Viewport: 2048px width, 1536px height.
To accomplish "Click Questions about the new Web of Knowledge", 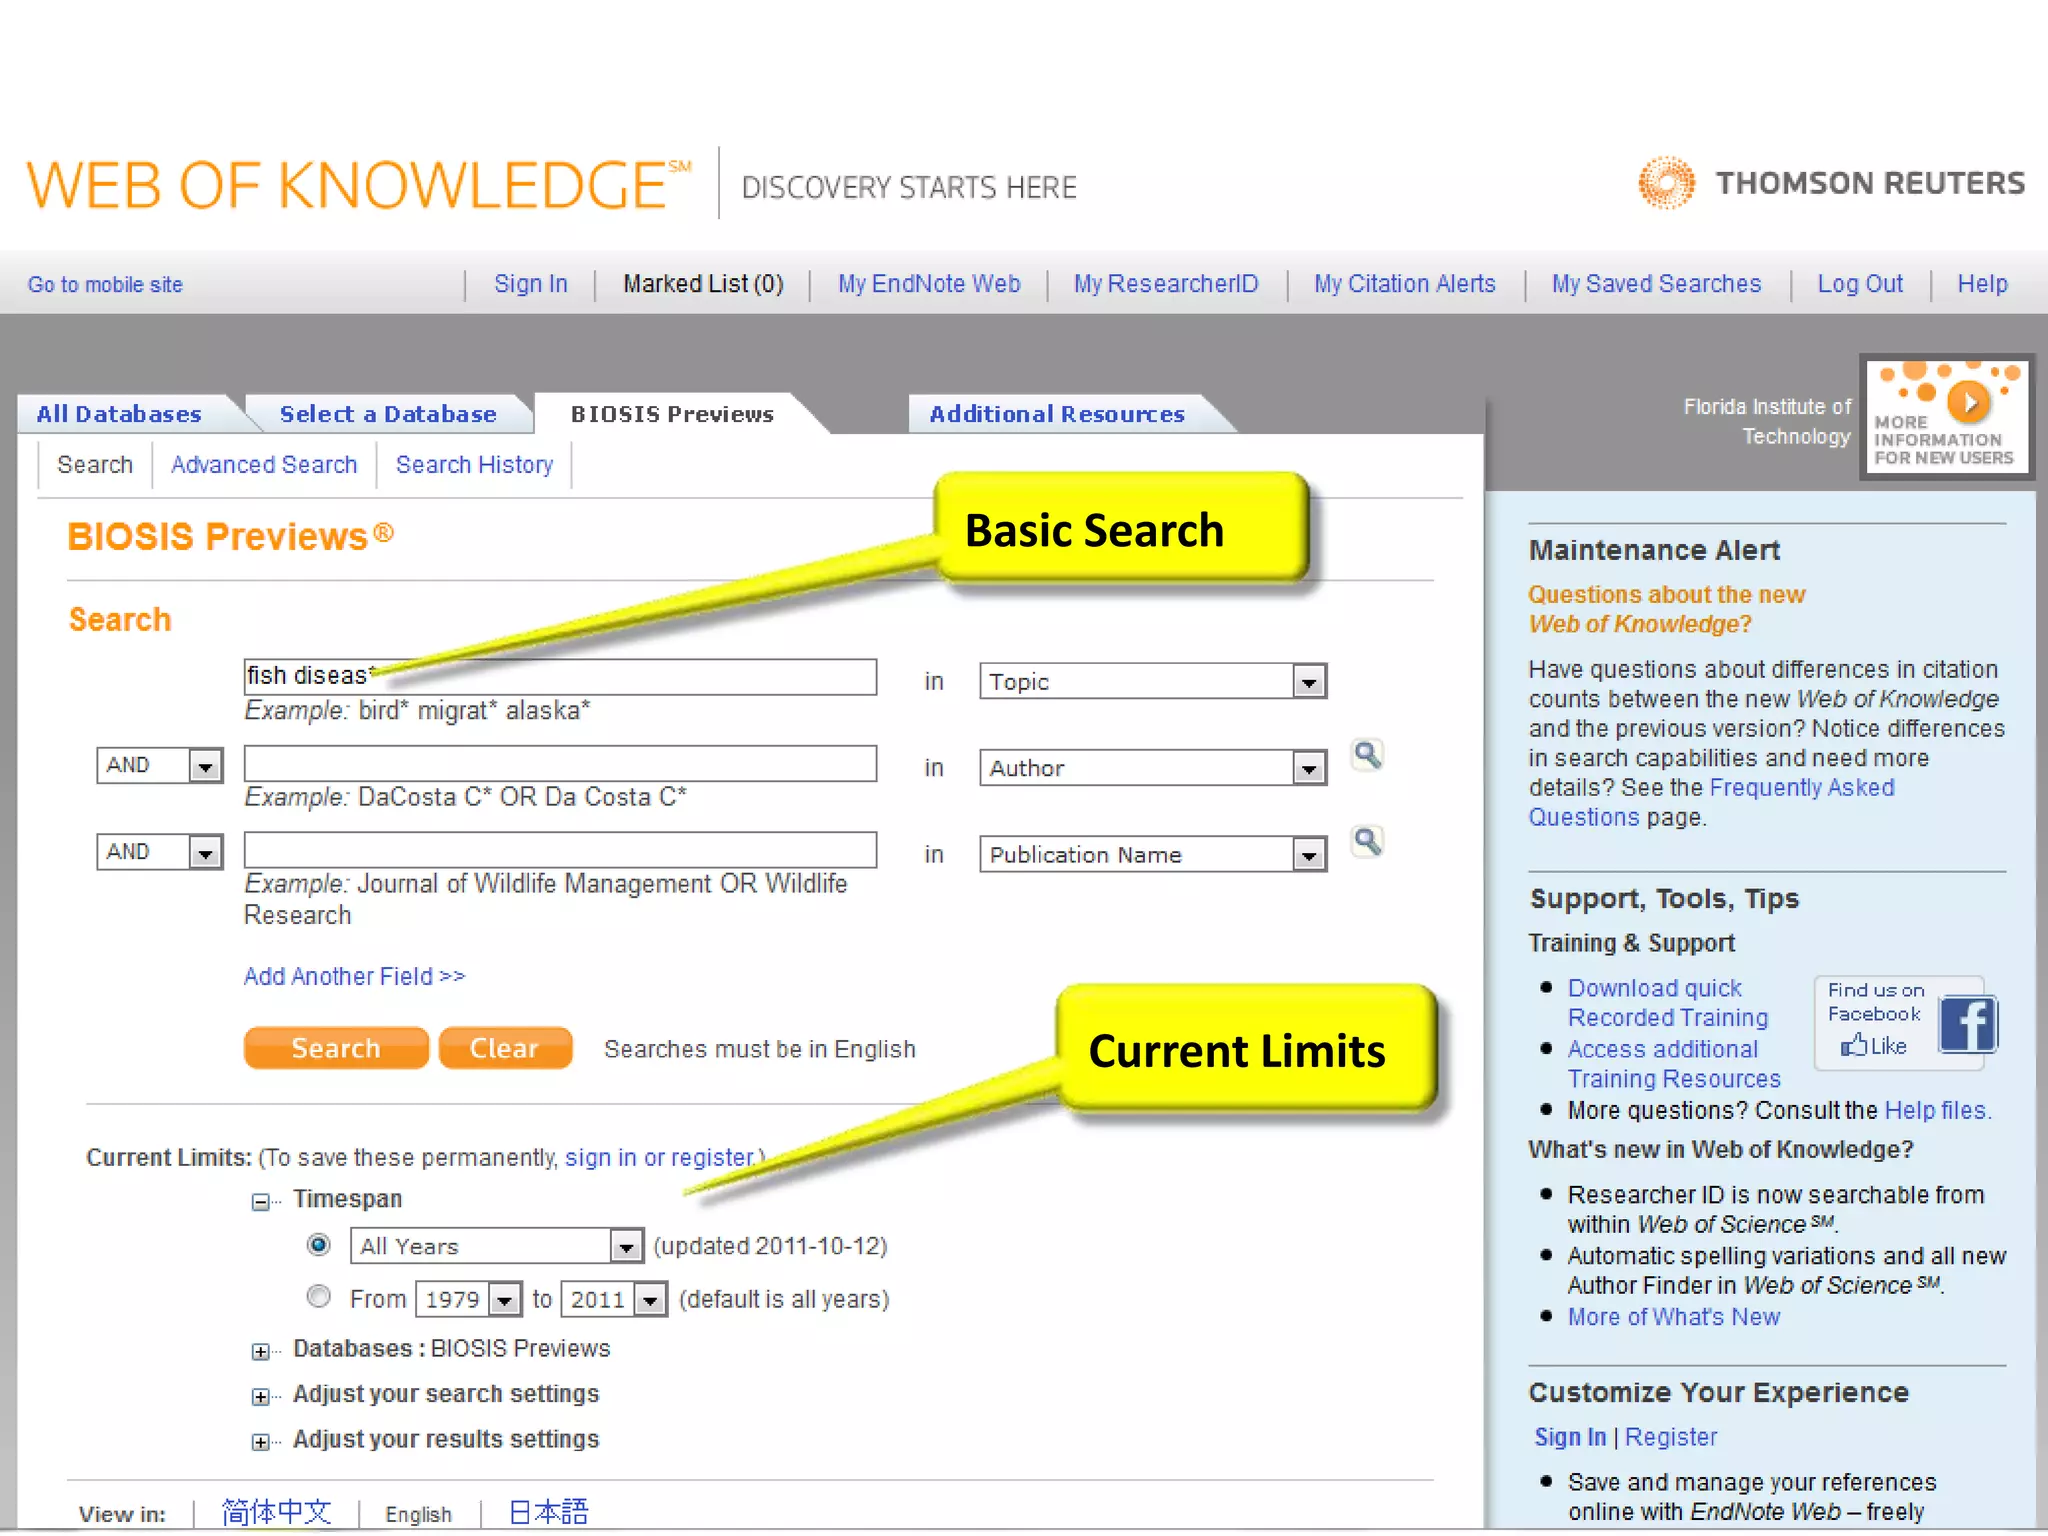I will [1667, 609].
